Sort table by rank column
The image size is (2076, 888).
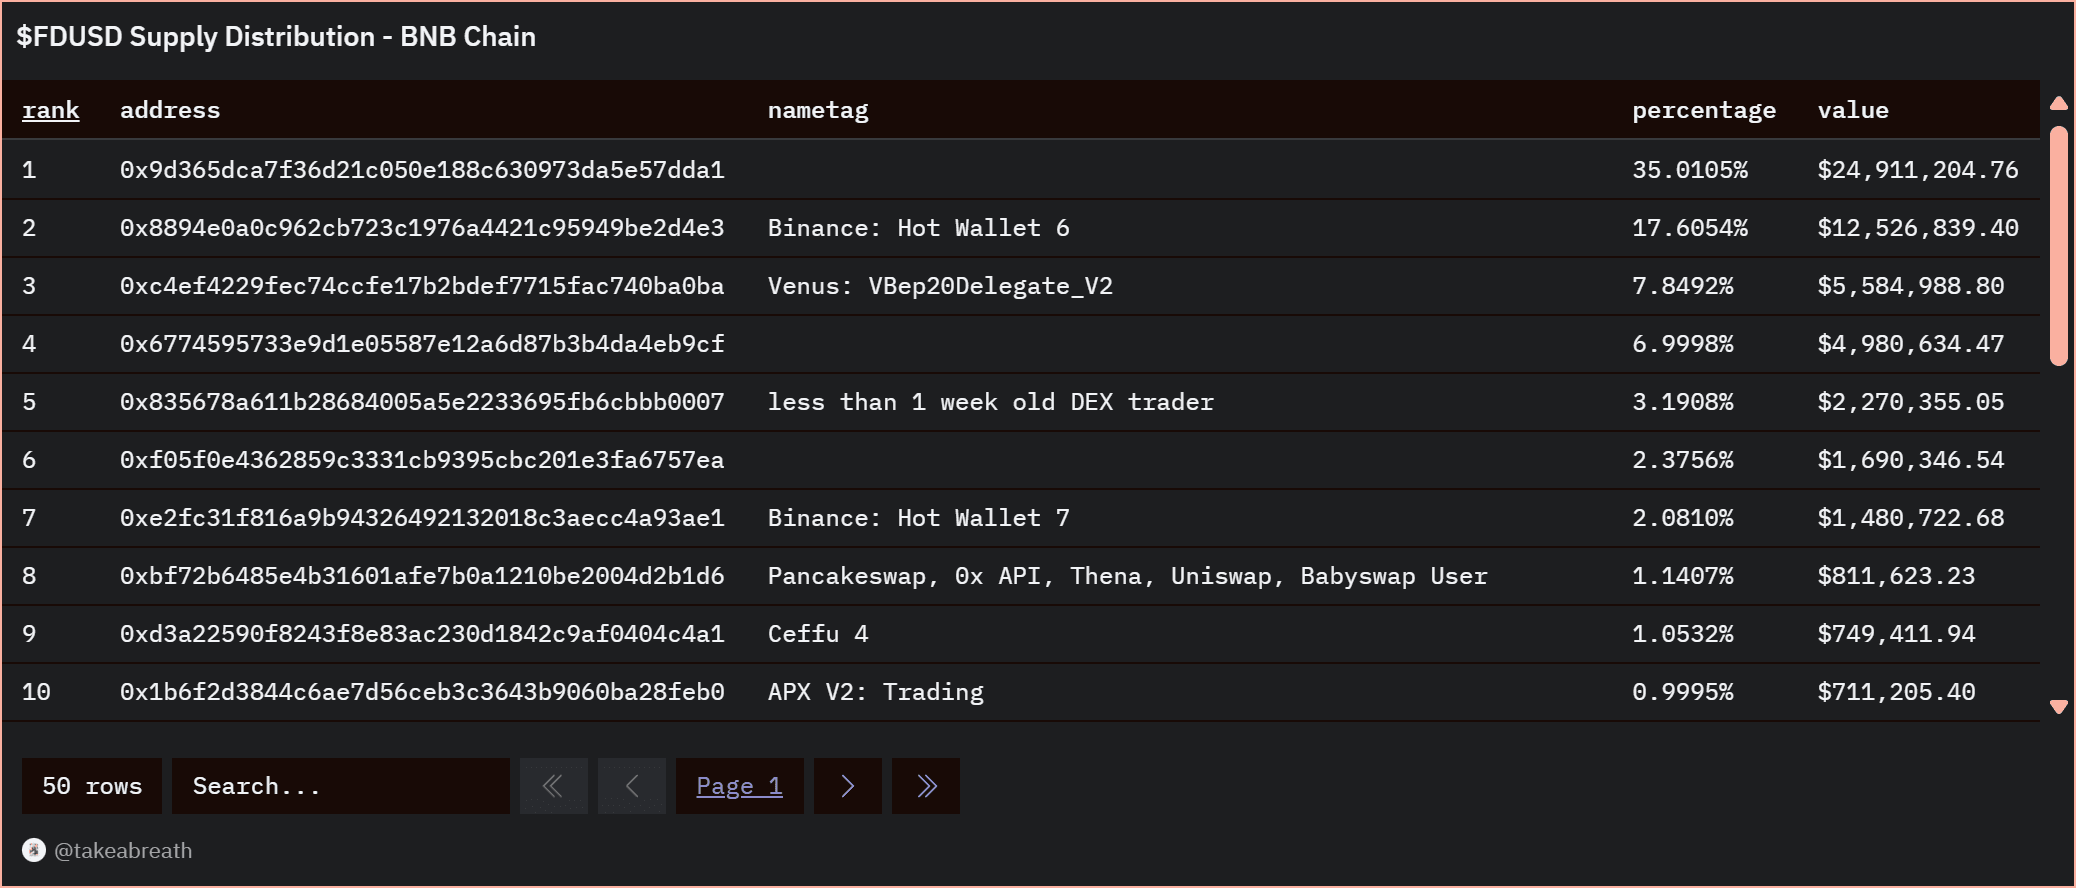pos(50,110)
